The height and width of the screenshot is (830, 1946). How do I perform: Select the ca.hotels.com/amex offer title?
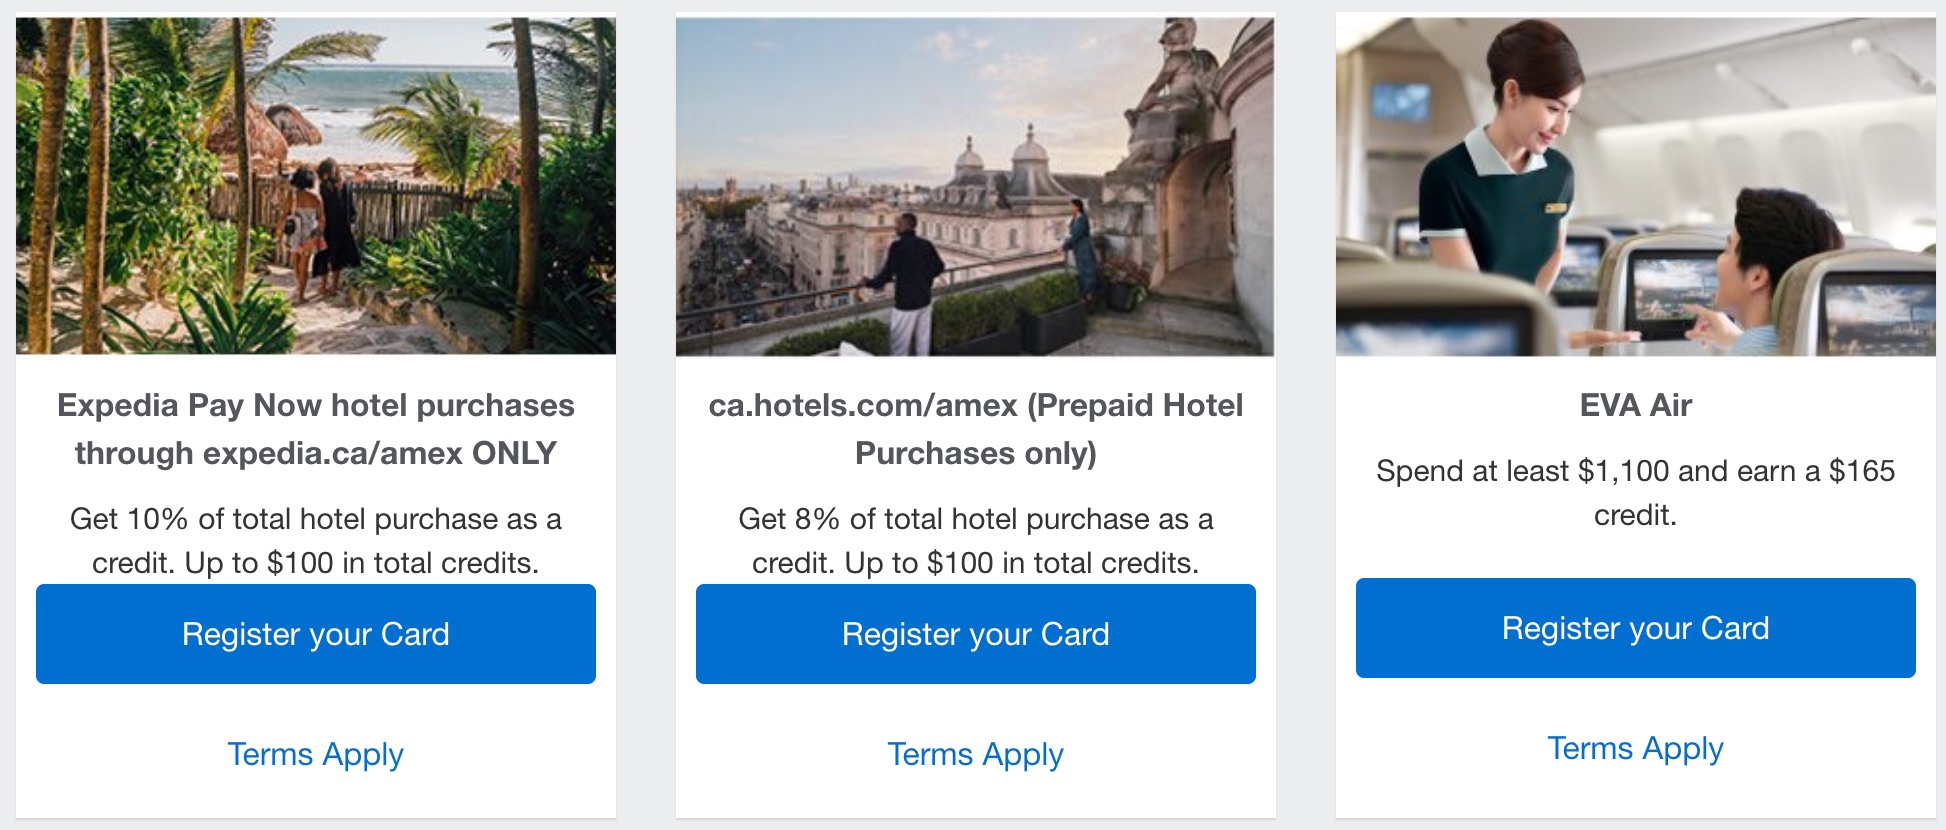coord(976,427)
